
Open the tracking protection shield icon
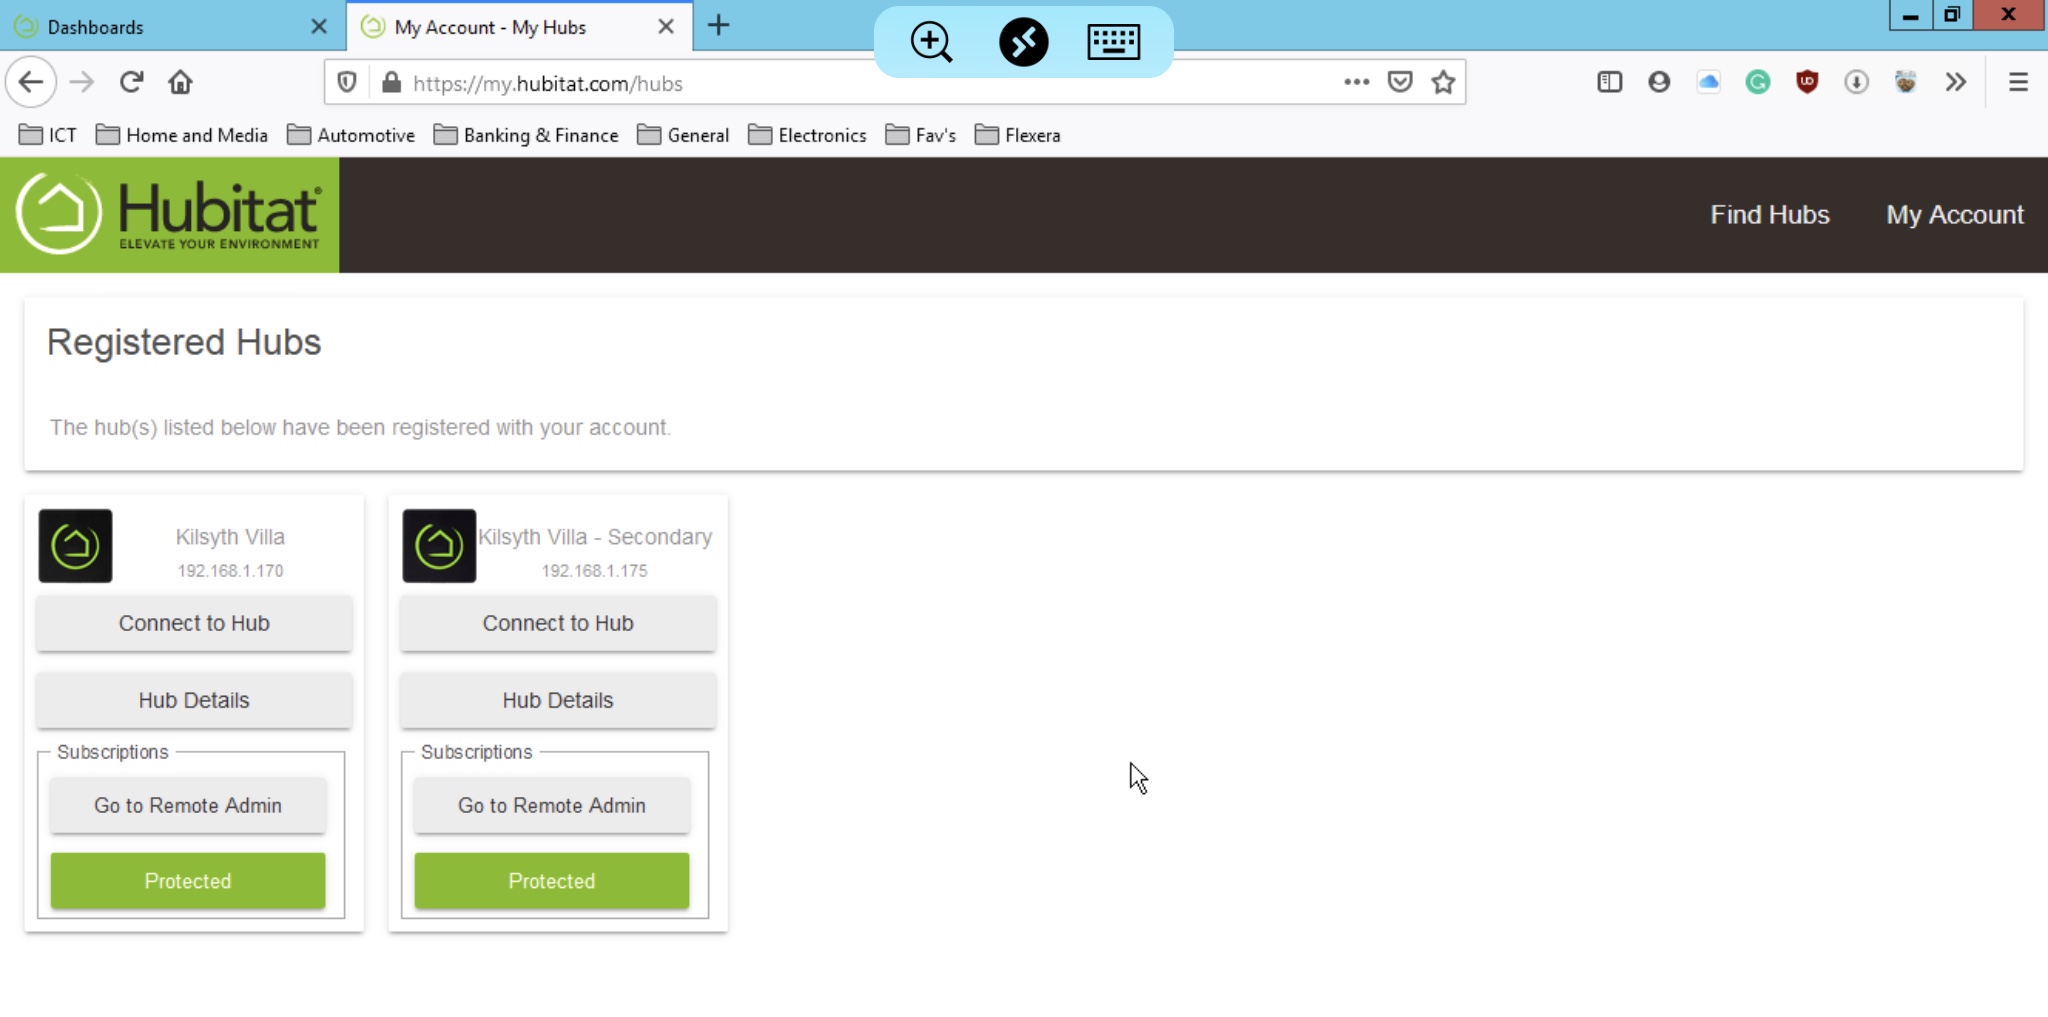tap(347, 82)
